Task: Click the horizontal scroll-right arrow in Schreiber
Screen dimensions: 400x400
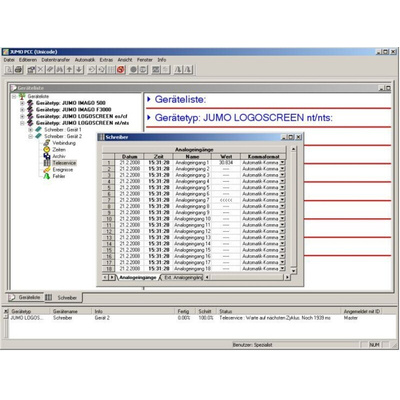Action: coord(287,277)
